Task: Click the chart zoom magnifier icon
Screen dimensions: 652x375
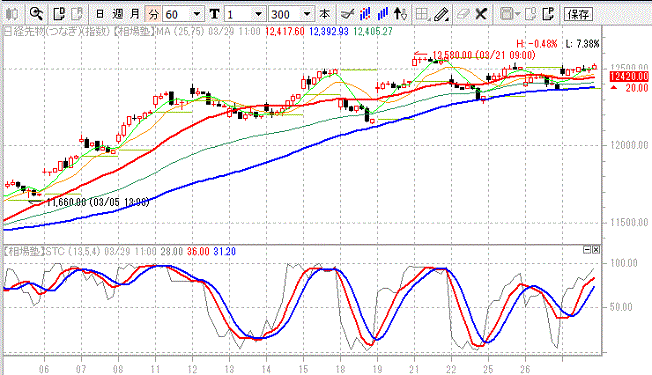Action: (x=37, y=14)
